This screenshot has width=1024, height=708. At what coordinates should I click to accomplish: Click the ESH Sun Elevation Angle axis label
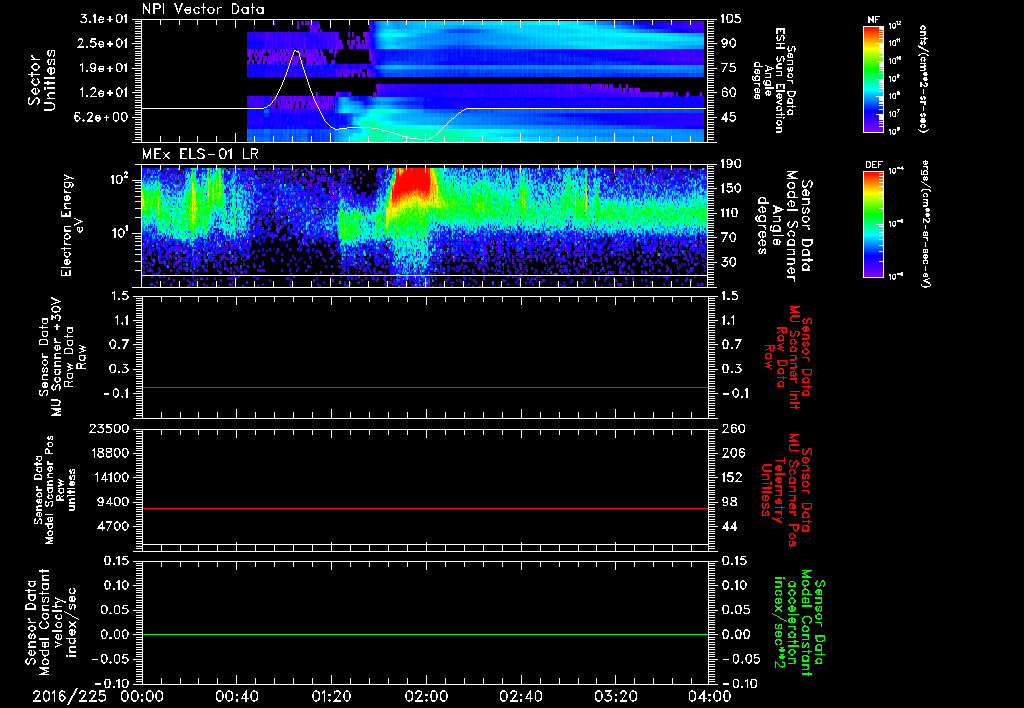[x=775, y=80]
